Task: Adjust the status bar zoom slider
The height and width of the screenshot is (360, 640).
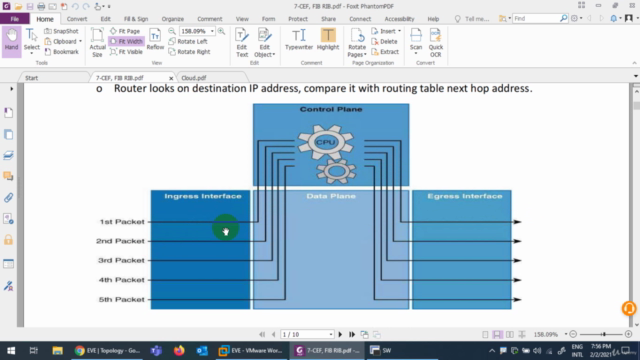Action: coord(603,334)
